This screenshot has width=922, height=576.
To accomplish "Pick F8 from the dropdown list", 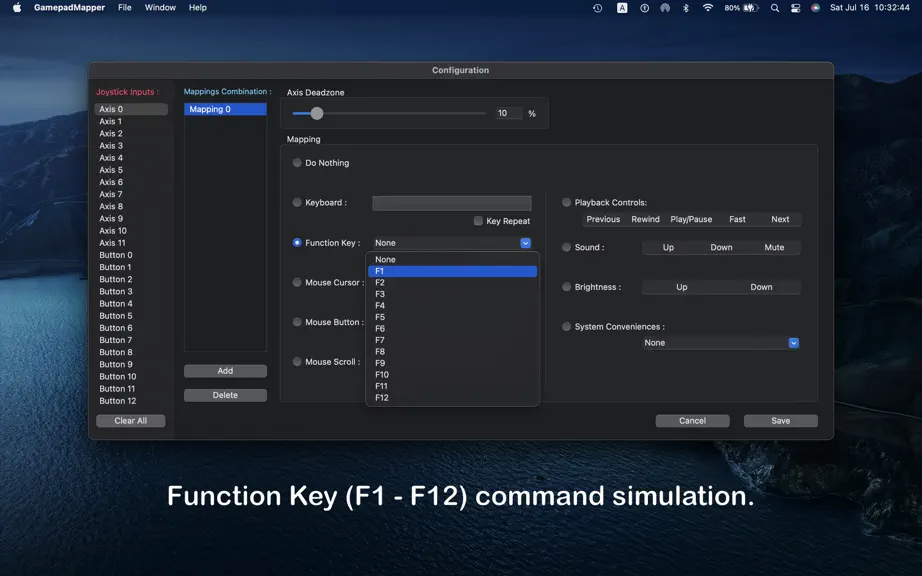I will [x=452, y=351].
